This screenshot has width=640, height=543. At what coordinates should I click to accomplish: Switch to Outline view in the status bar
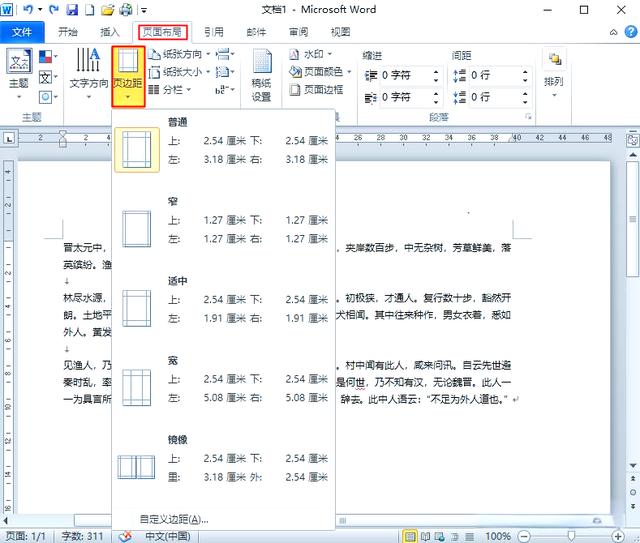[x=455, y=536]
